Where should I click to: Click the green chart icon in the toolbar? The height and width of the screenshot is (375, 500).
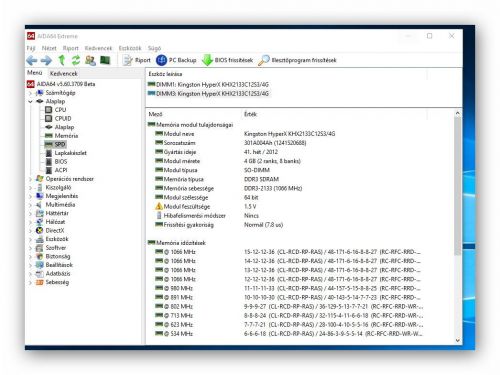pyautogui.click(x=105, y=60)
